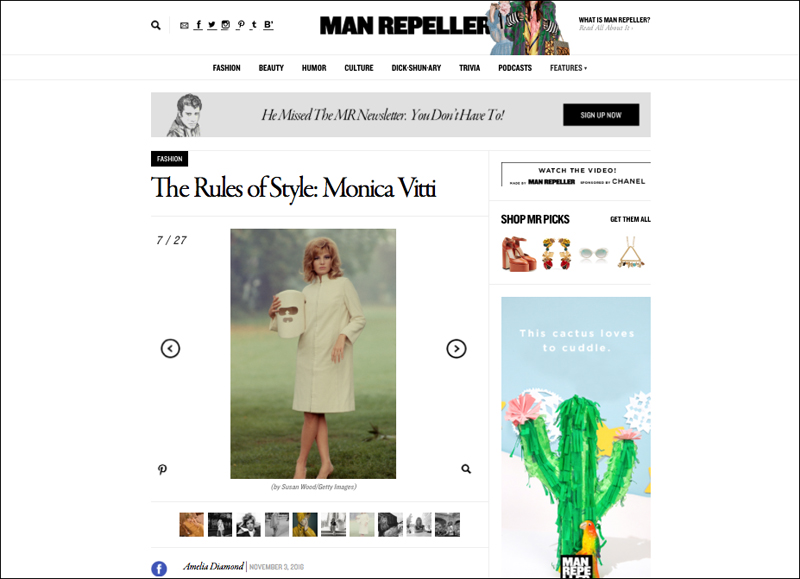The width and height of the screenshot is (800, 579).
Task: Pin the slideshow photo to Pinterest
Action: click(162, 469)
